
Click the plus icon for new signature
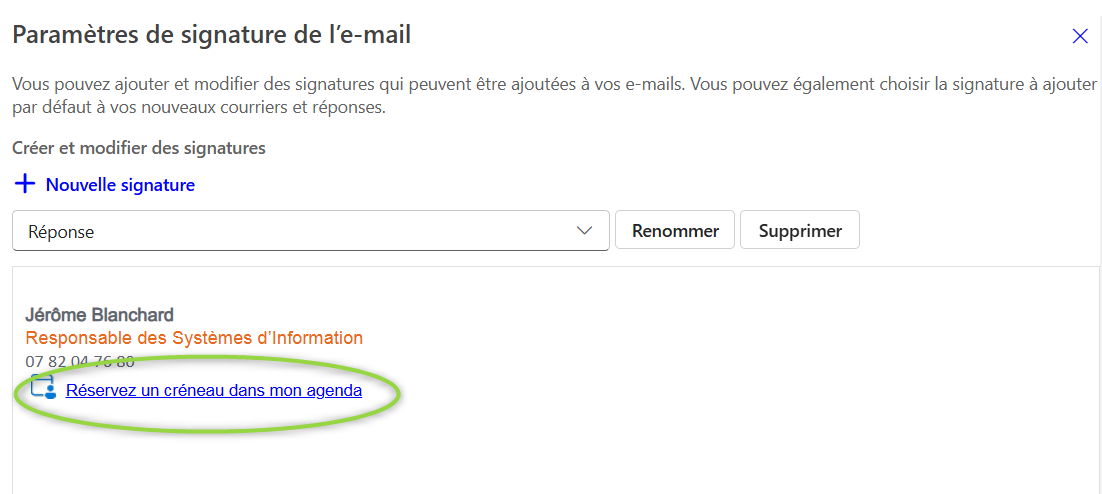(x=25, y=185)
